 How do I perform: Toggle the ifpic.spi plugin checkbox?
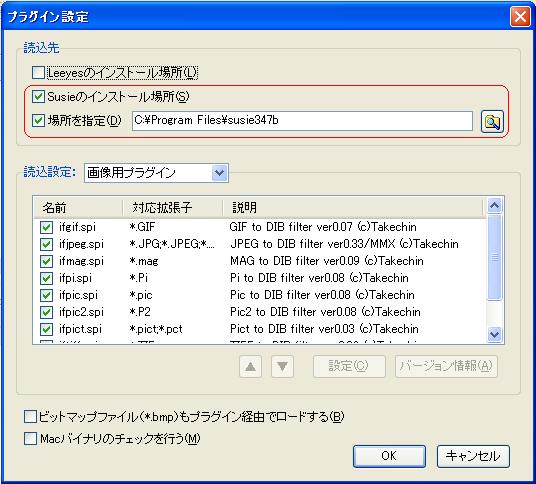click(46, 295)
